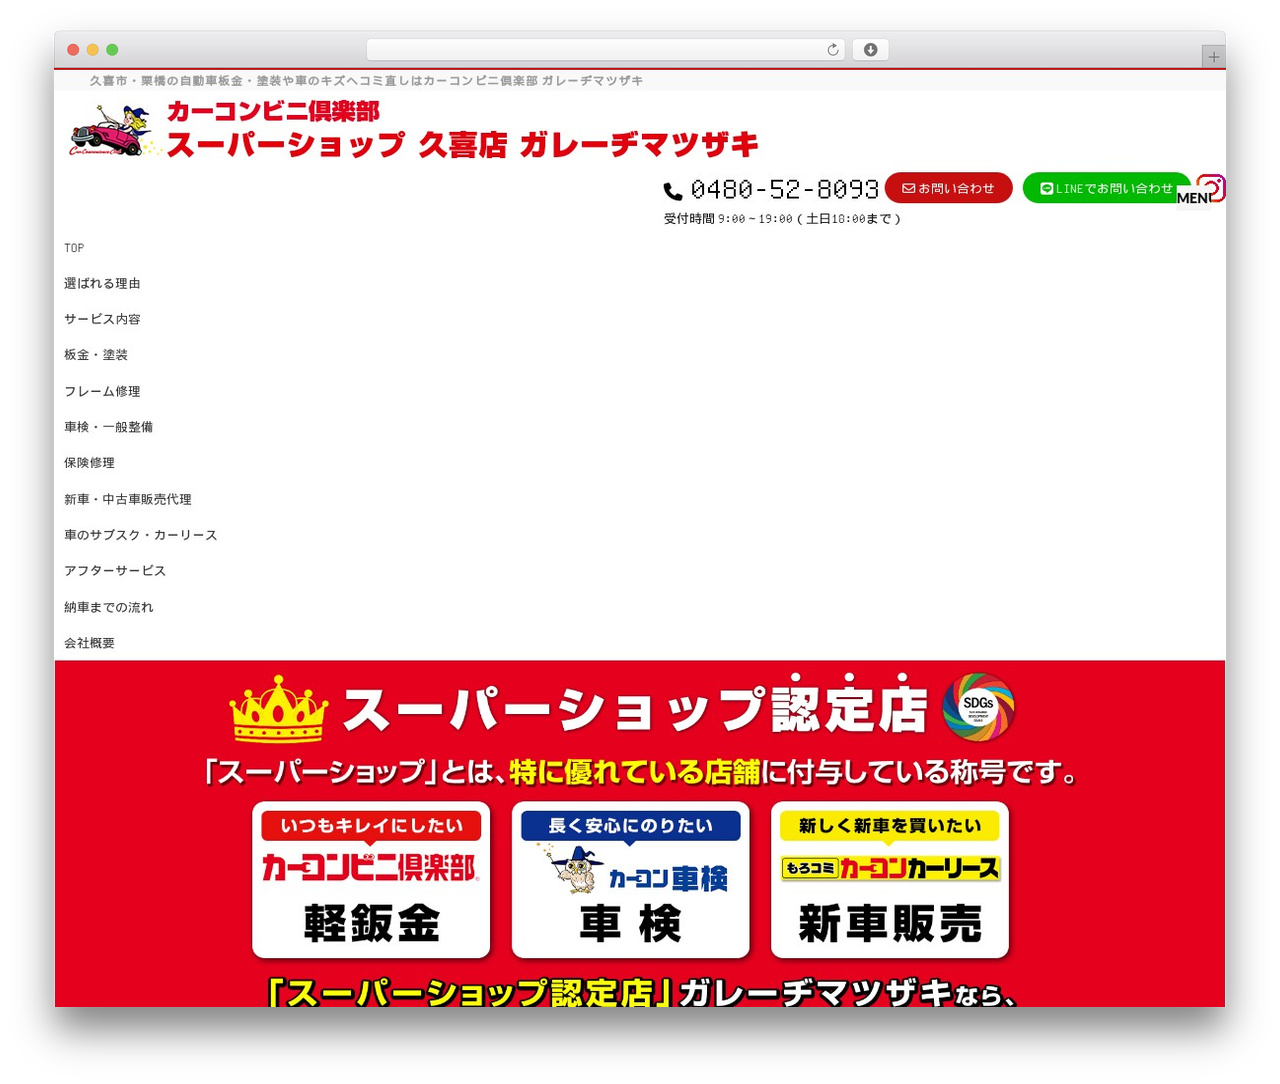Click the green LINEでお問い合わせ button
This screenshot has height=1084, width=1280.
pyautogui.click(x=1106, y=188)
